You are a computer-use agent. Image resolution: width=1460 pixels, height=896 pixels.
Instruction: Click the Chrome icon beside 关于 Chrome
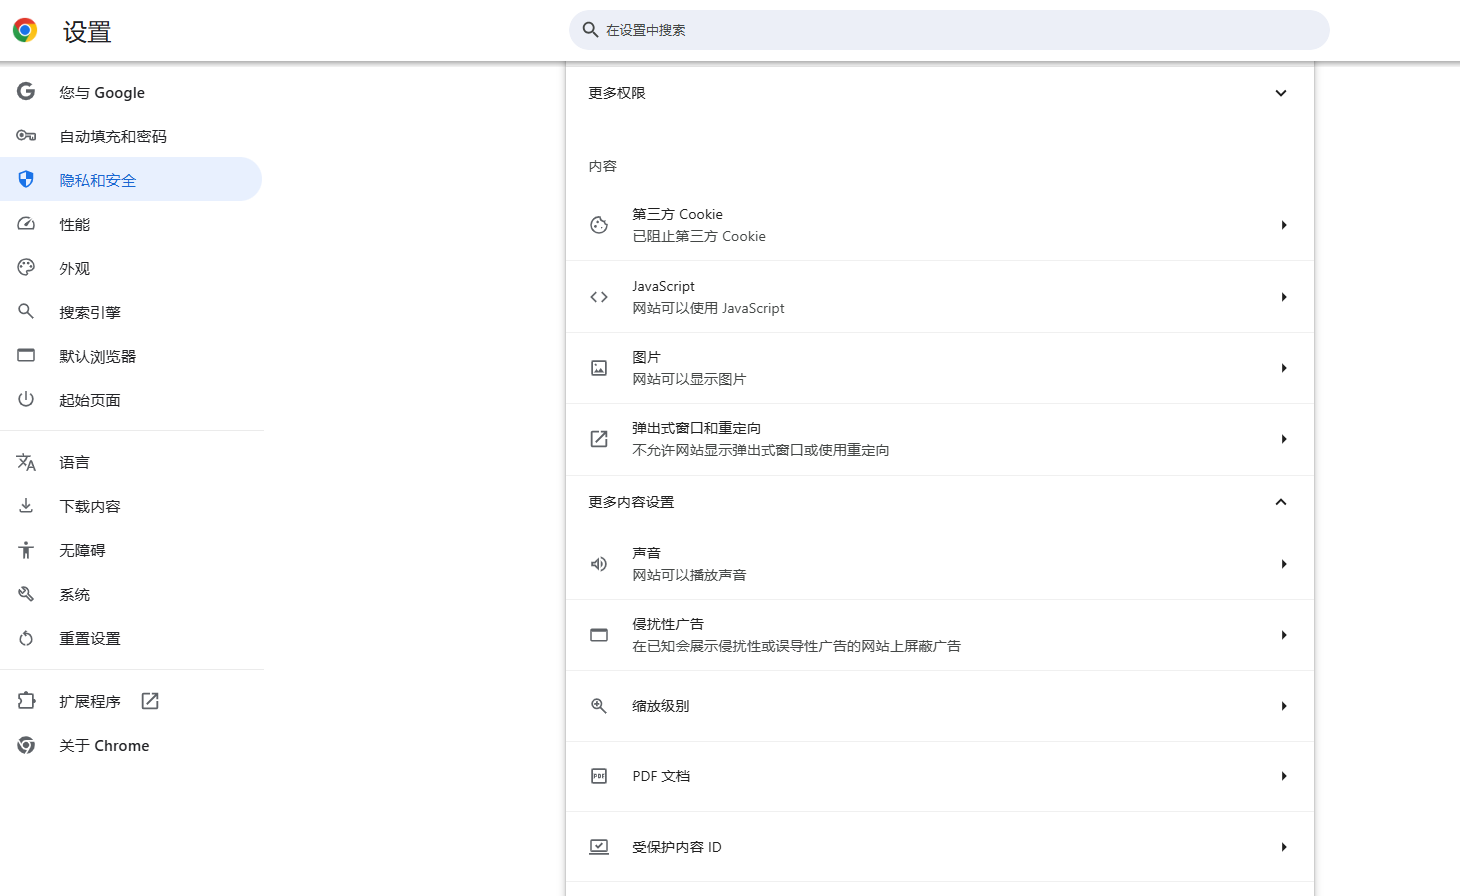point(26,745)
